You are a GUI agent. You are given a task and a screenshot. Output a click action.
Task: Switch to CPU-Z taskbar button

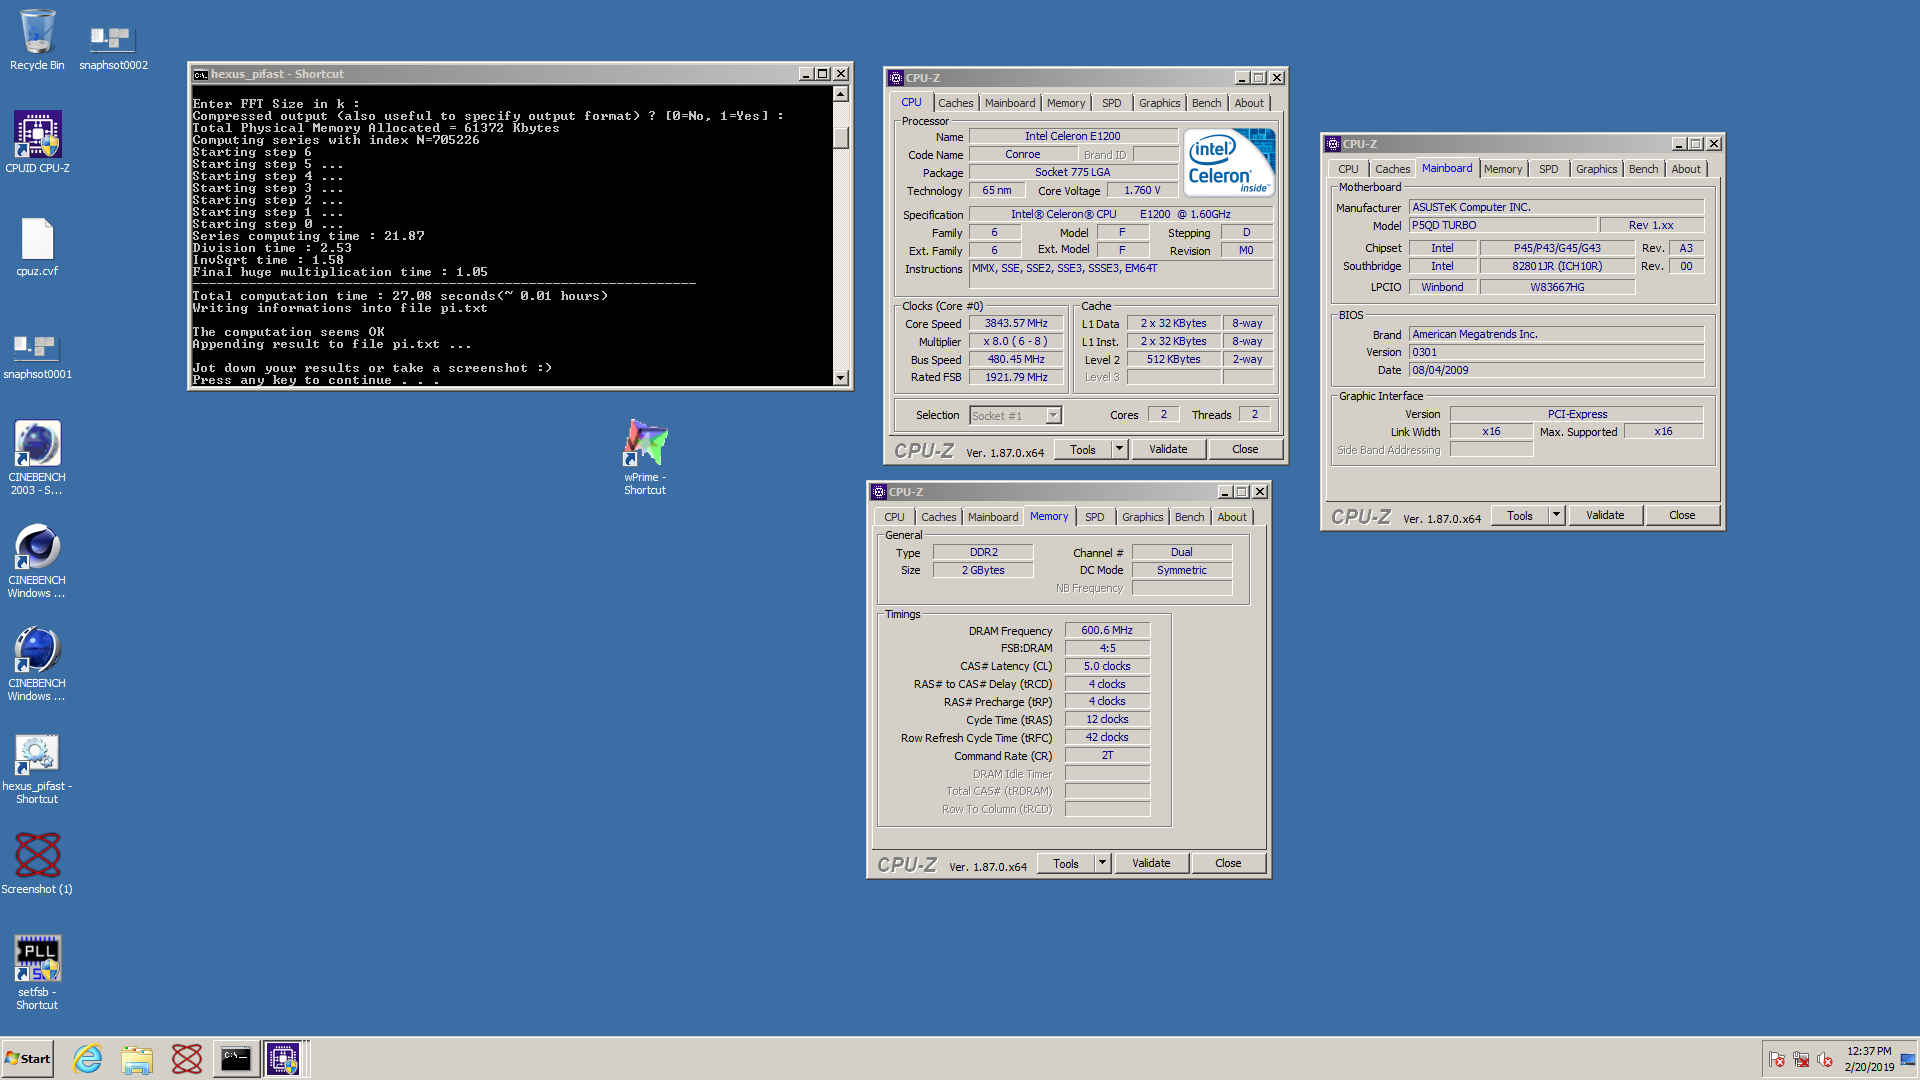[x=283, y=1059]
